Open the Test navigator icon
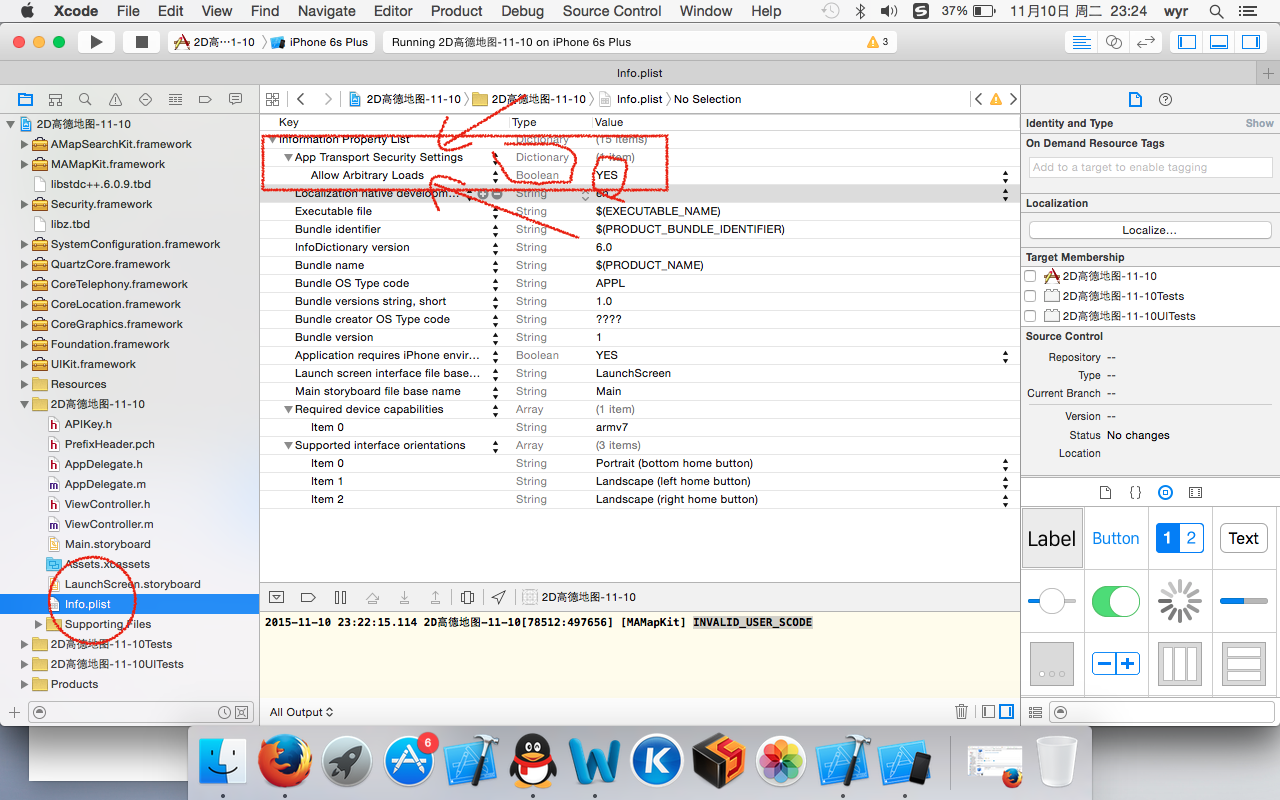This screenshot has height=800, width=1280. pos(145,99)
